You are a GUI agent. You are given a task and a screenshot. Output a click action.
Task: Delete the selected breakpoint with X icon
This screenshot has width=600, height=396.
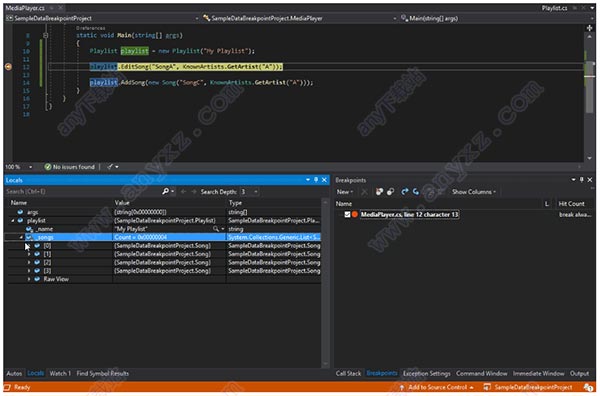tap(364, 192)
